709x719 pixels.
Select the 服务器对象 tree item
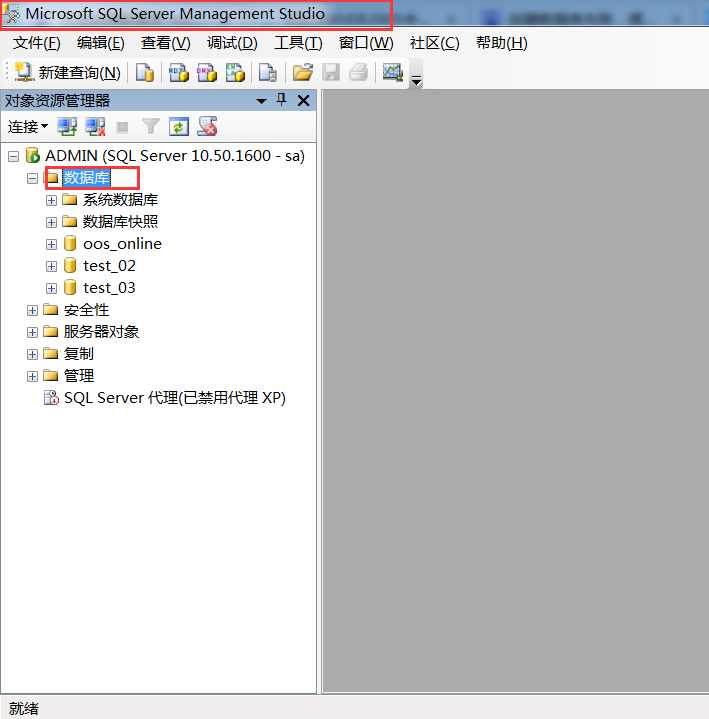click(101, 332)
